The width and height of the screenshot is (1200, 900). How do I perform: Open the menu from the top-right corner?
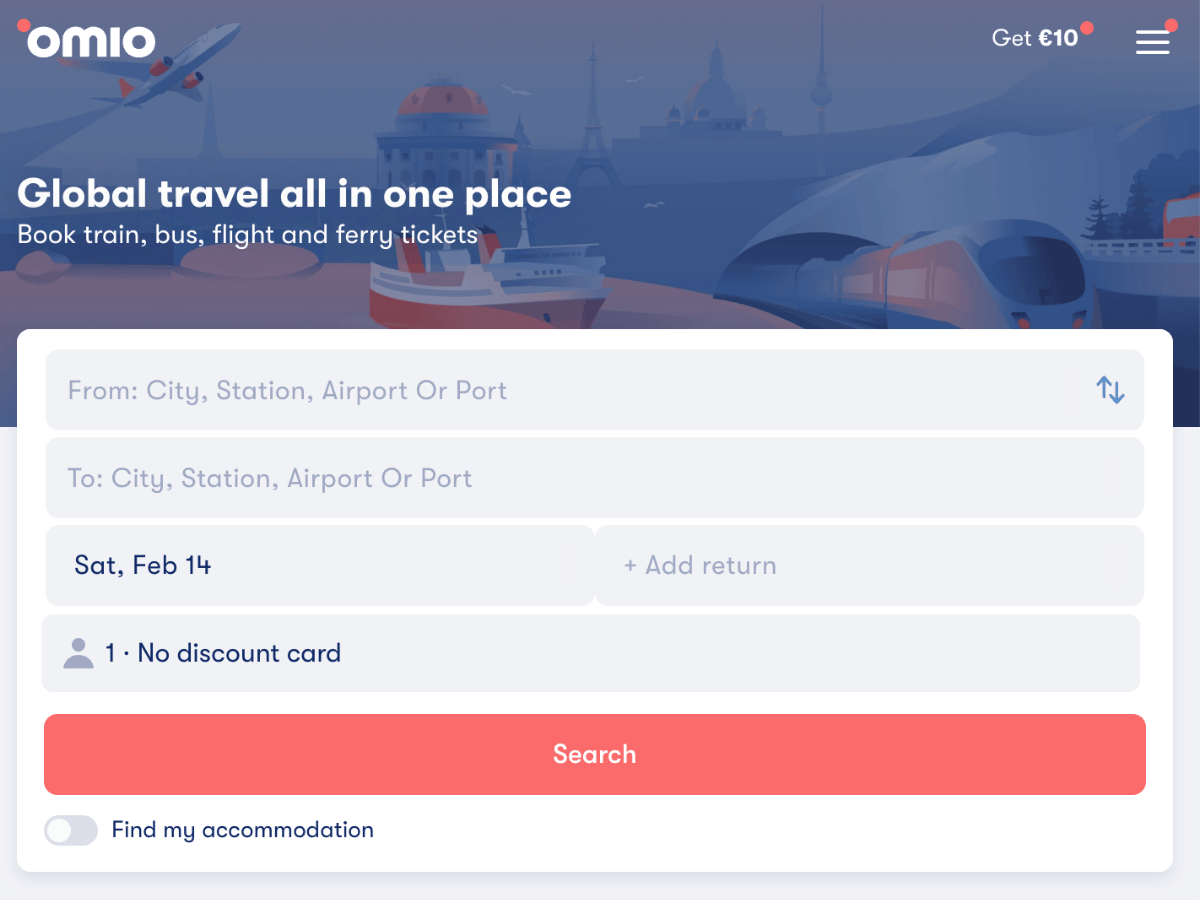(1152, 42)
